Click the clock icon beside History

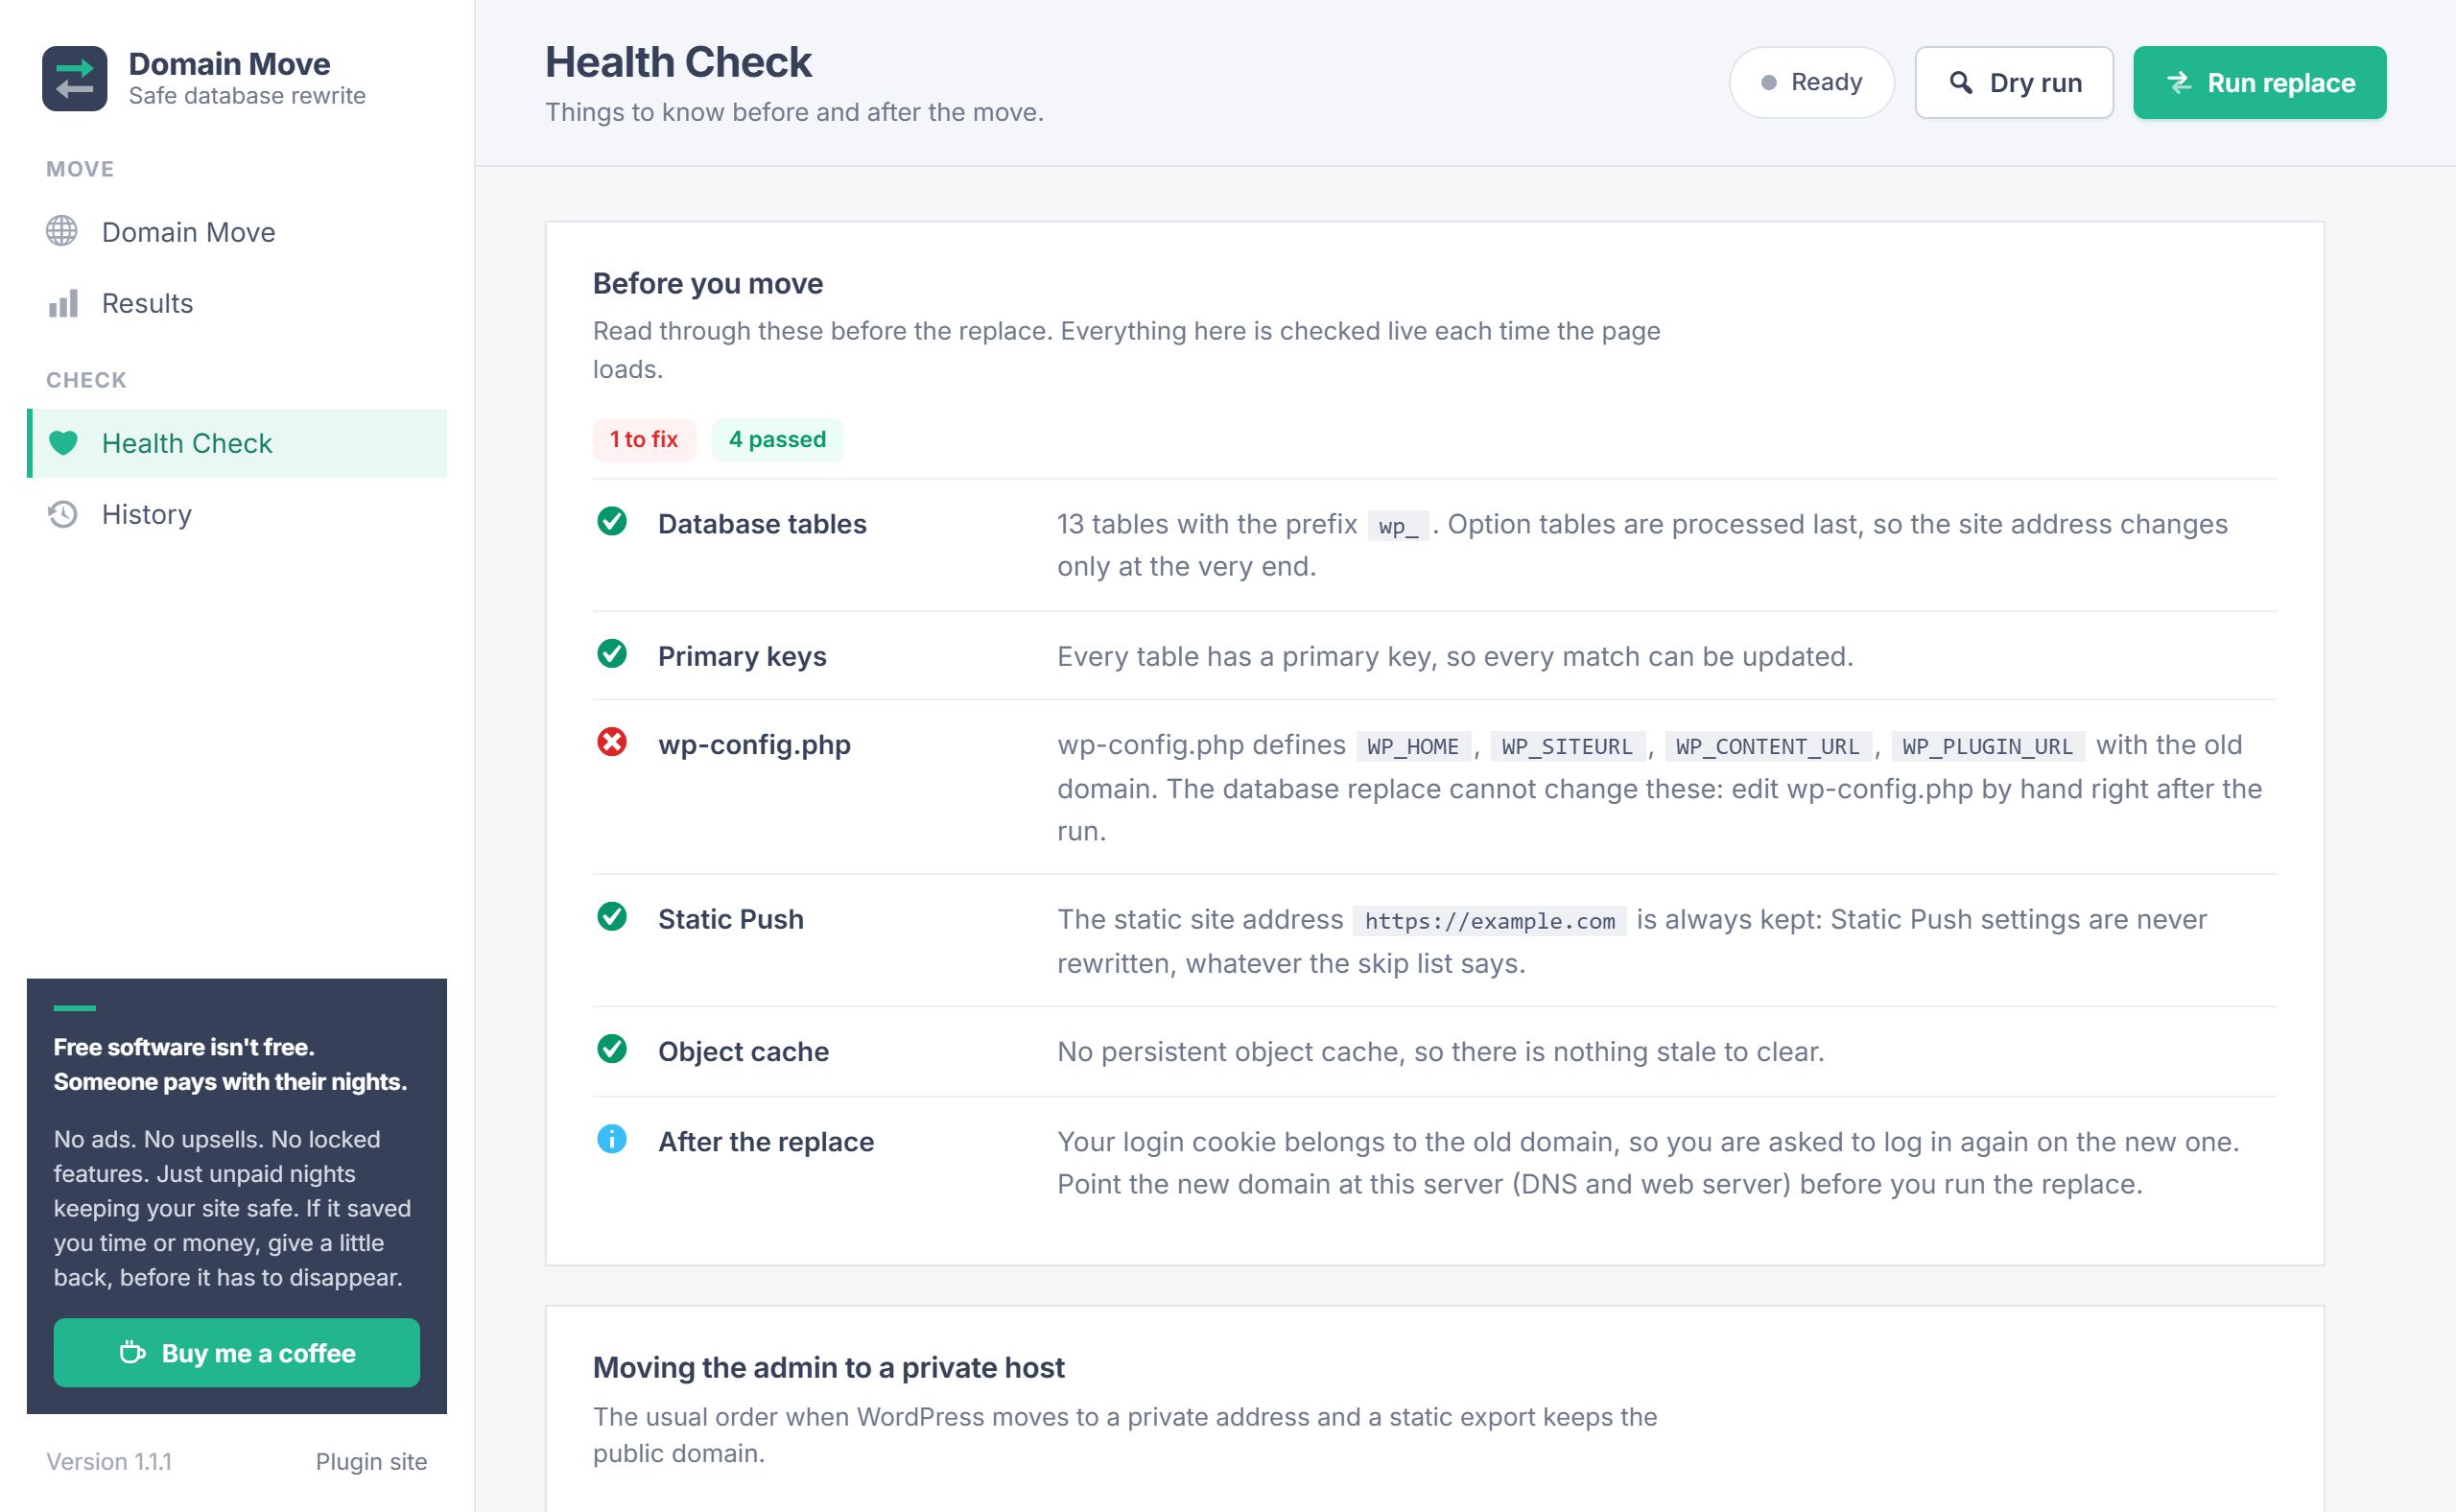[x=62, y=514]
